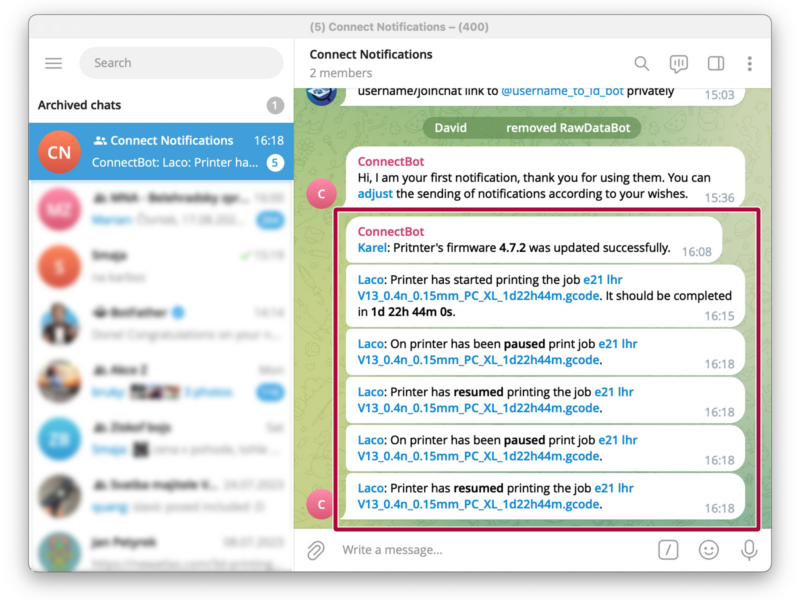Click the Connect Notifications avatar in the sidebar
Image resolution: width=800 pixels, height=600 pixels.
[x=58, y=151]
